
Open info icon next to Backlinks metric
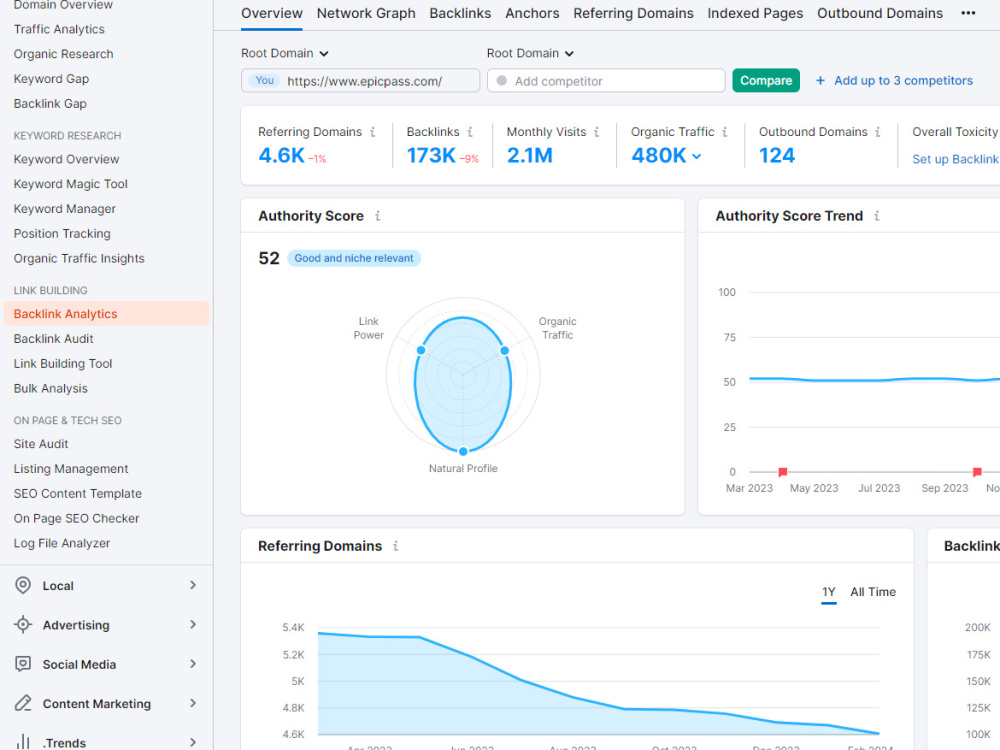click(470, 131)
